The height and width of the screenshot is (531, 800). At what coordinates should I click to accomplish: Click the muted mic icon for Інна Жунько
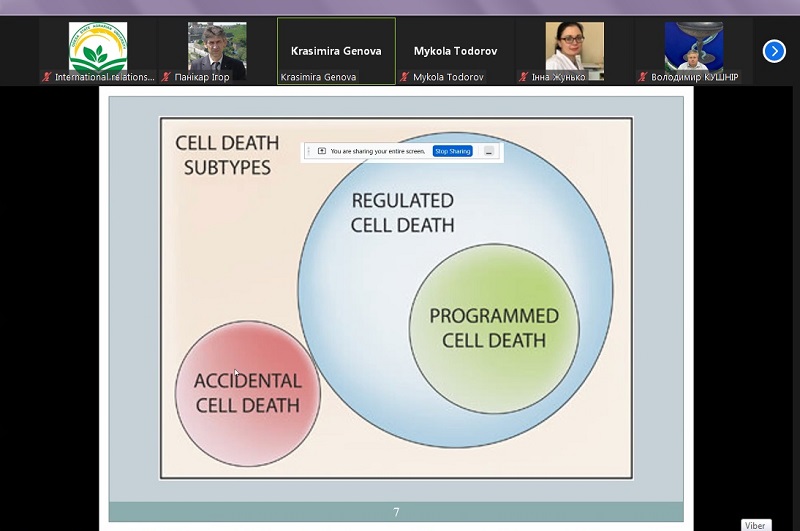pos(524,77)
